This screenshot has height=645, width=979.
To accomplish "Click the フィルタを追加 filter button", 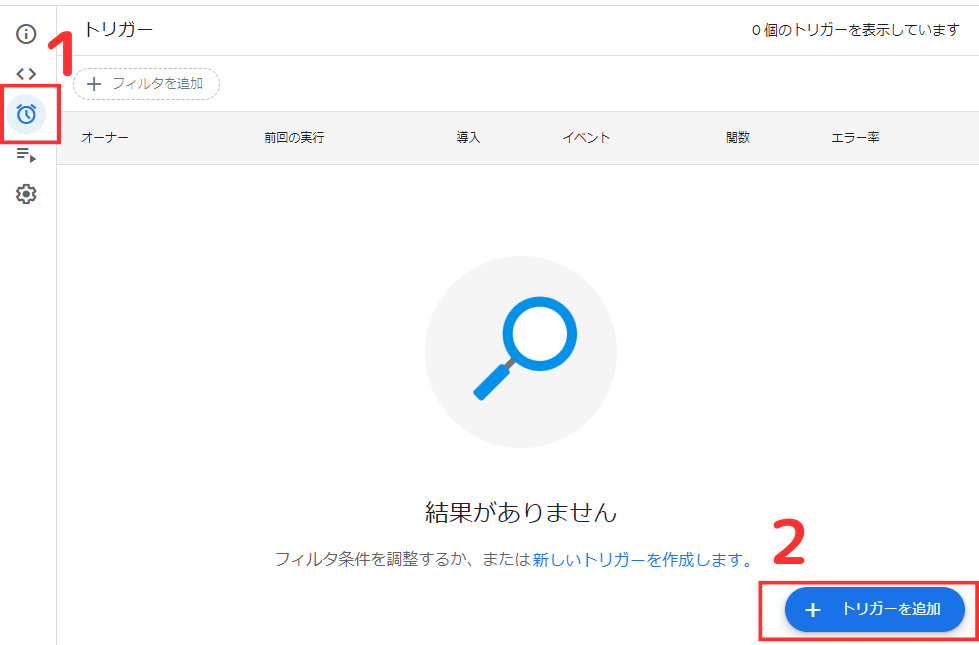I will tap(146, 84).
